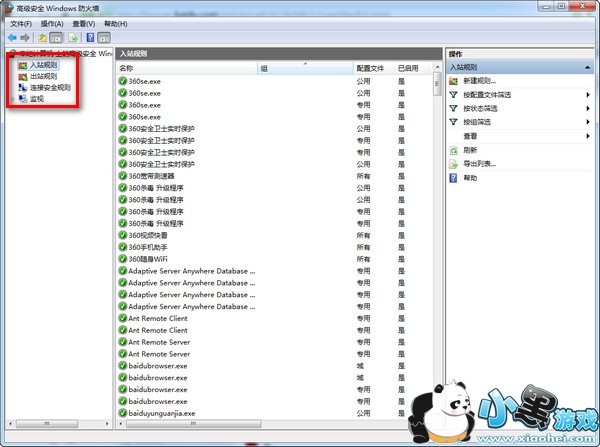
Task: Click the rules list vertical scrollbar thumb
Action: 437,84
